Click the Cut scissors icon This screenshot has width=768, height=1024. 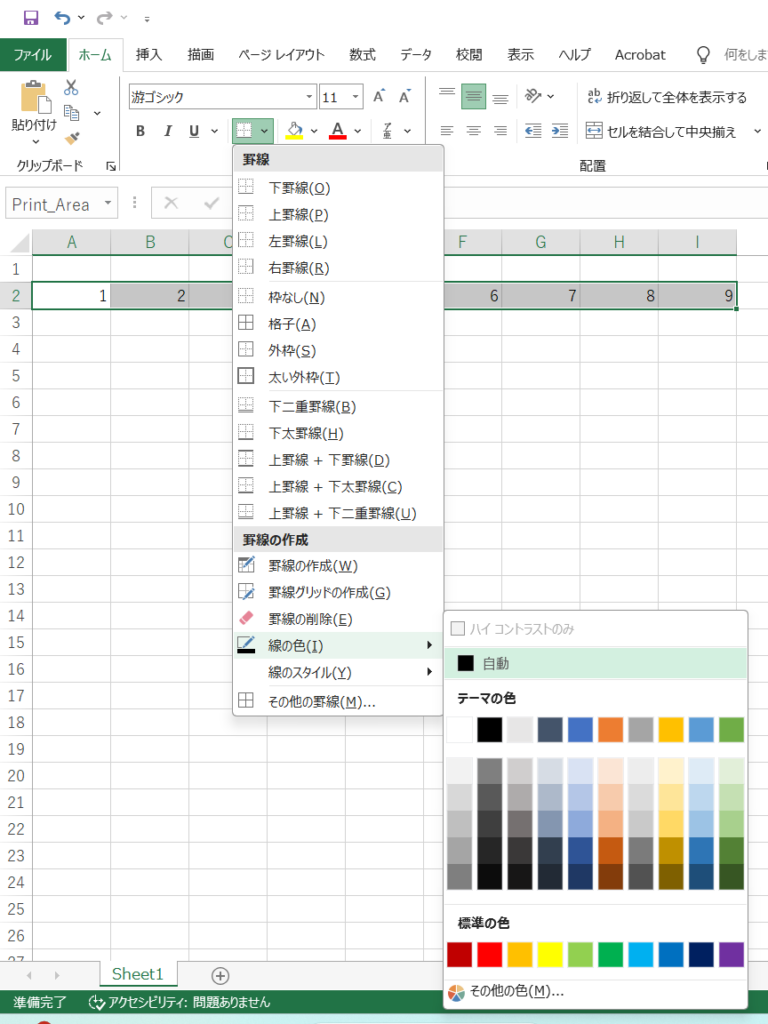click(x=72, y=88)
